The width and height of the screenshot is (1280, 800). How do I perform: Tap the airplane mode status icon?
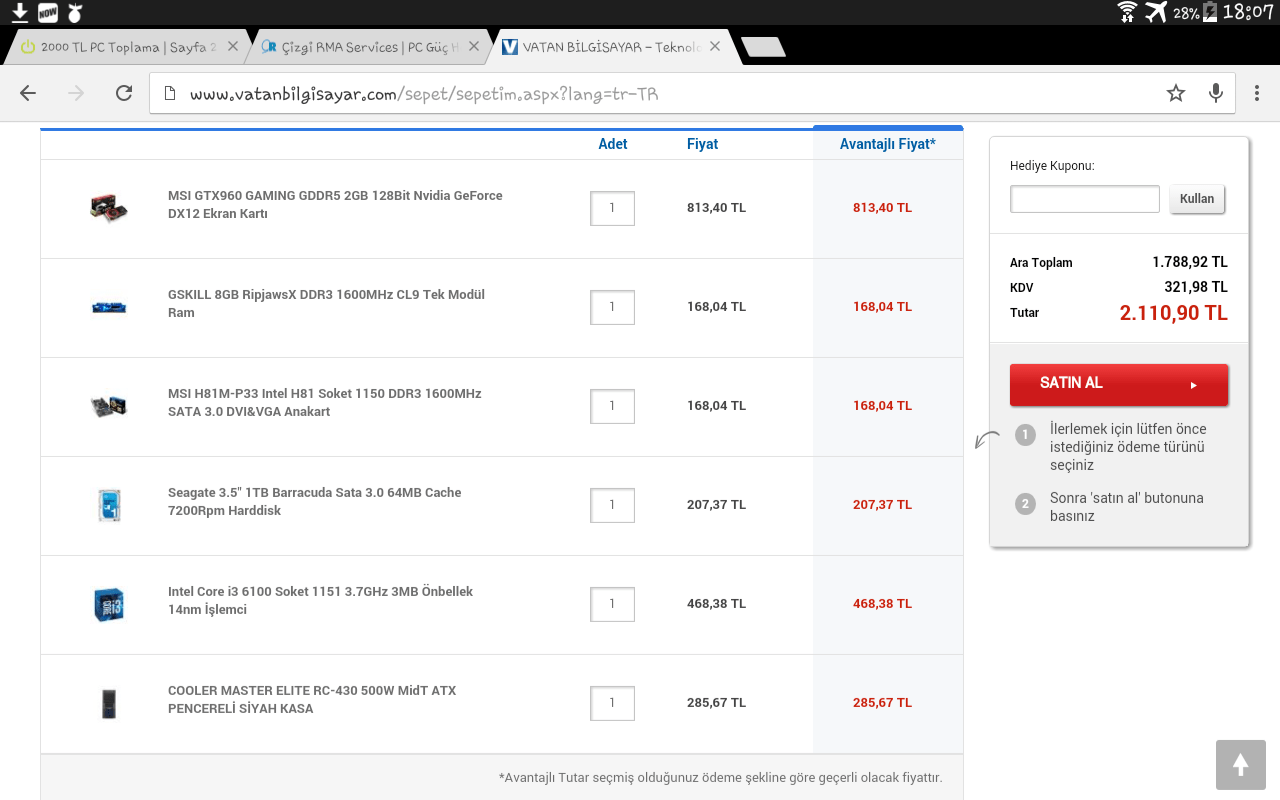(1156, 12)
